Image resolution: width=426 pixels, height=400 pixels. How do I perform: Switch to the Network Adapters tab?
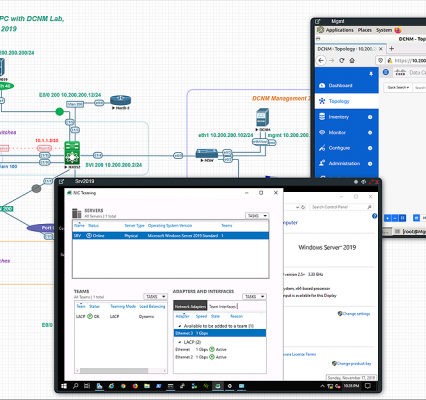tap(190, 306)
